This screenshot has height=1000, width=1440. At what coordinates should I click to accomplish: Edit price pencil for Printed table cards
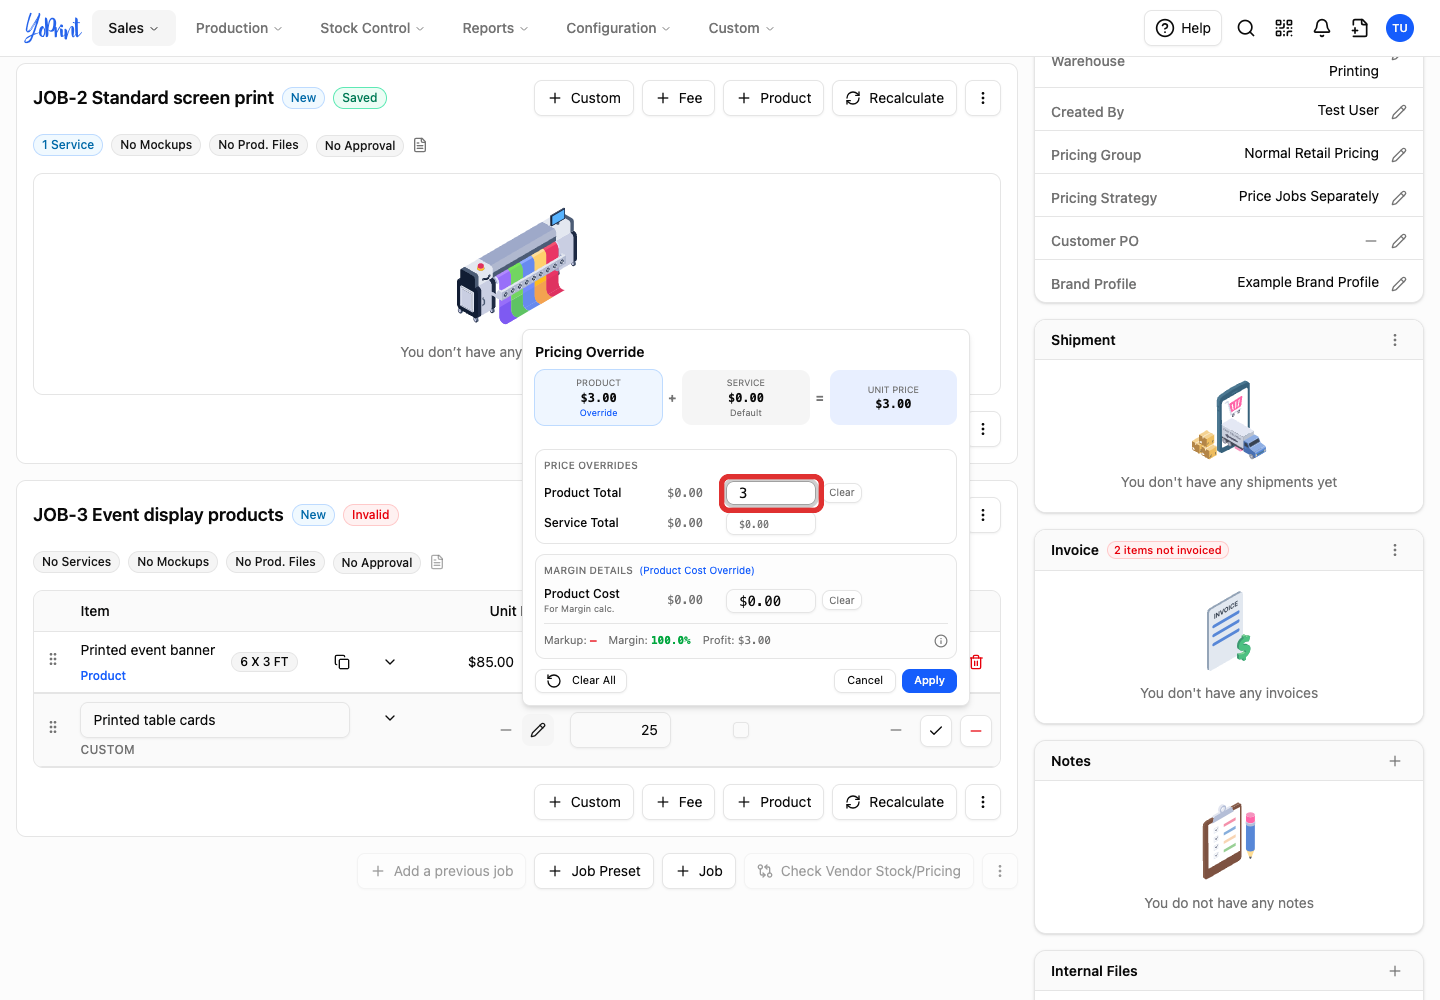[538, 730]
